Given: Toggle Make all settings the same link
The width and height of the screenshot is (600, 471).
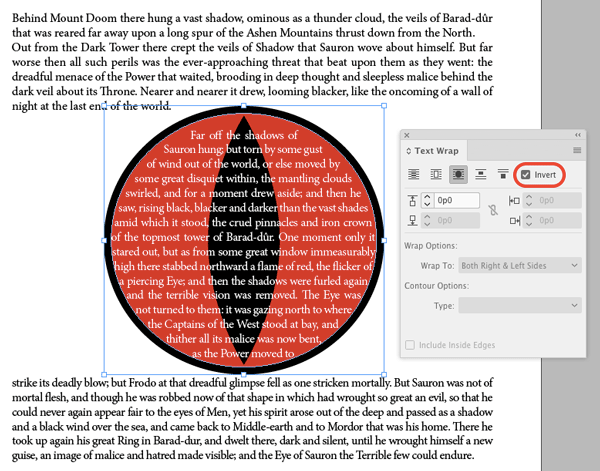Looking at the screenshot, I should click(493, 210).
